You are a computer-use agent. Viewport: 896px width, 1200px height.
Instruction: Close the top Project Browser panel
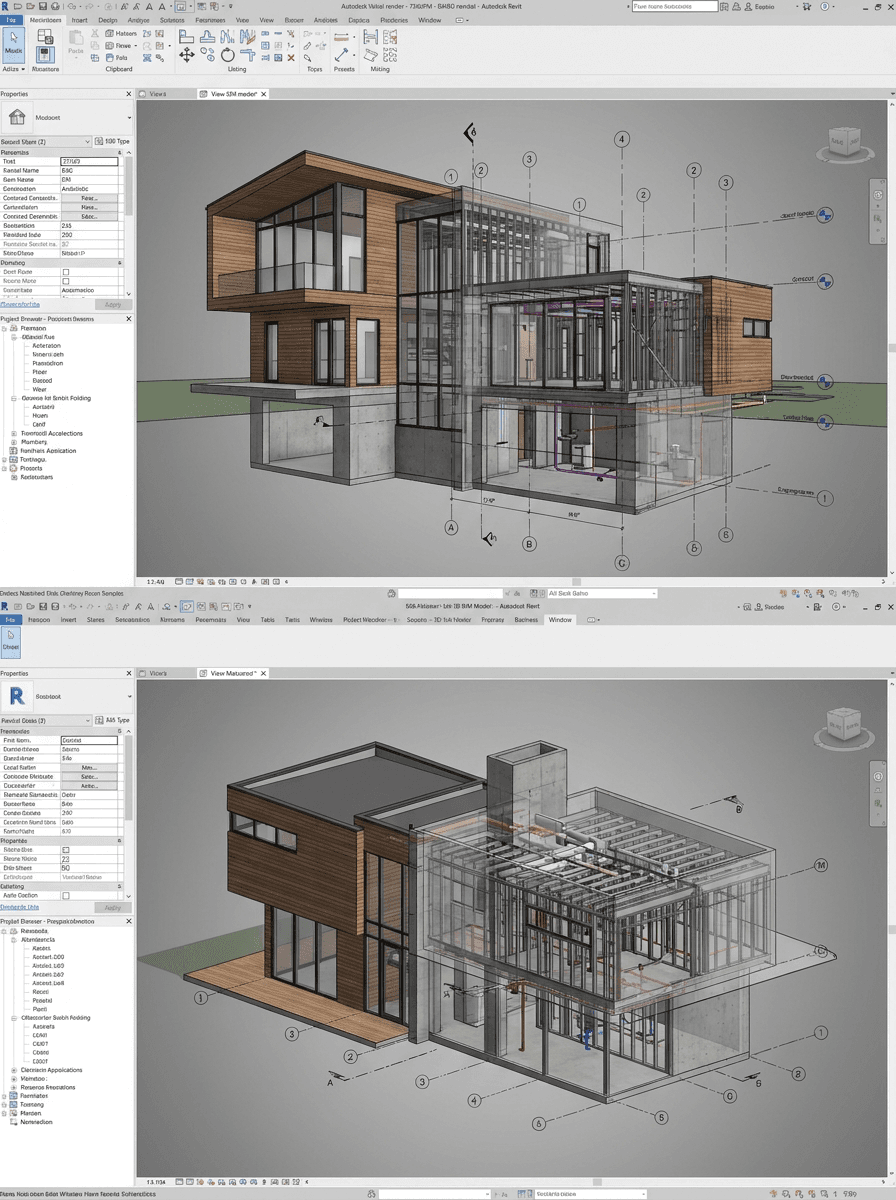pos(128,319)
